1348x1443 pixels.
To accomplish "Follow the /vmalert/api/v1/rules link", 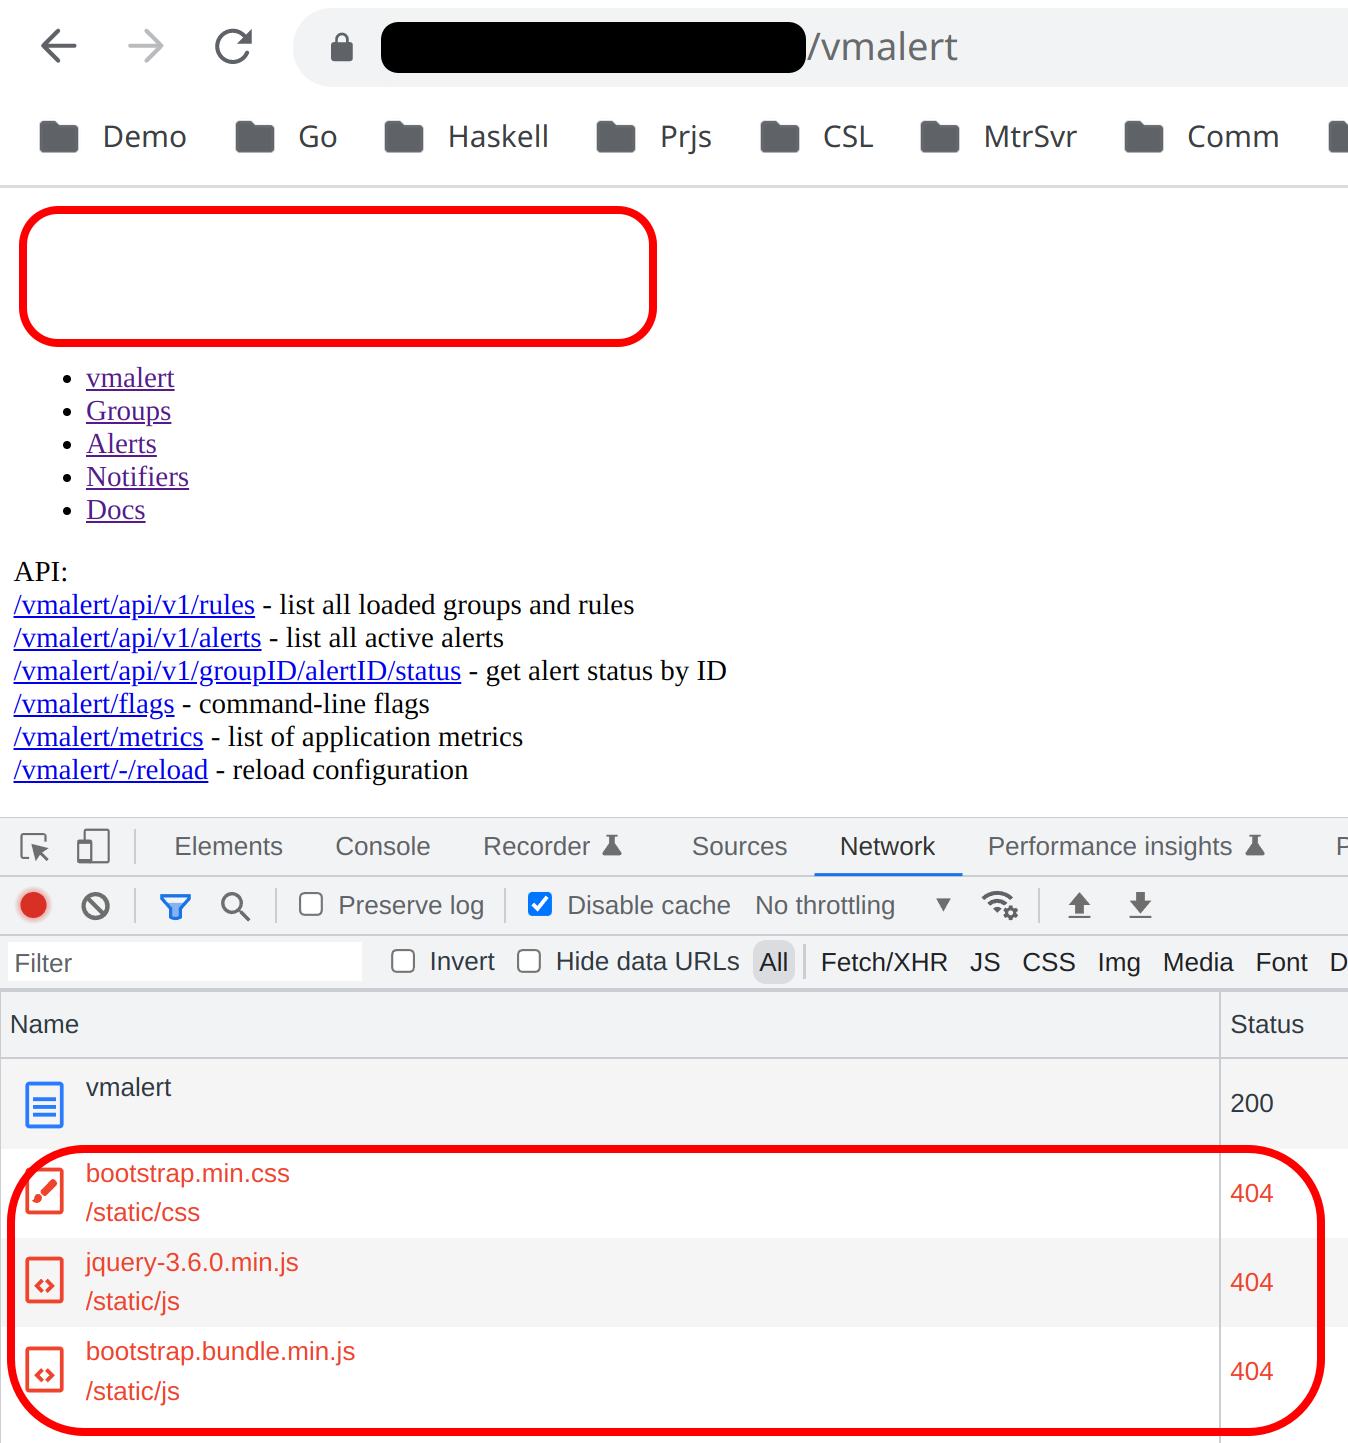I will [133, 605].
